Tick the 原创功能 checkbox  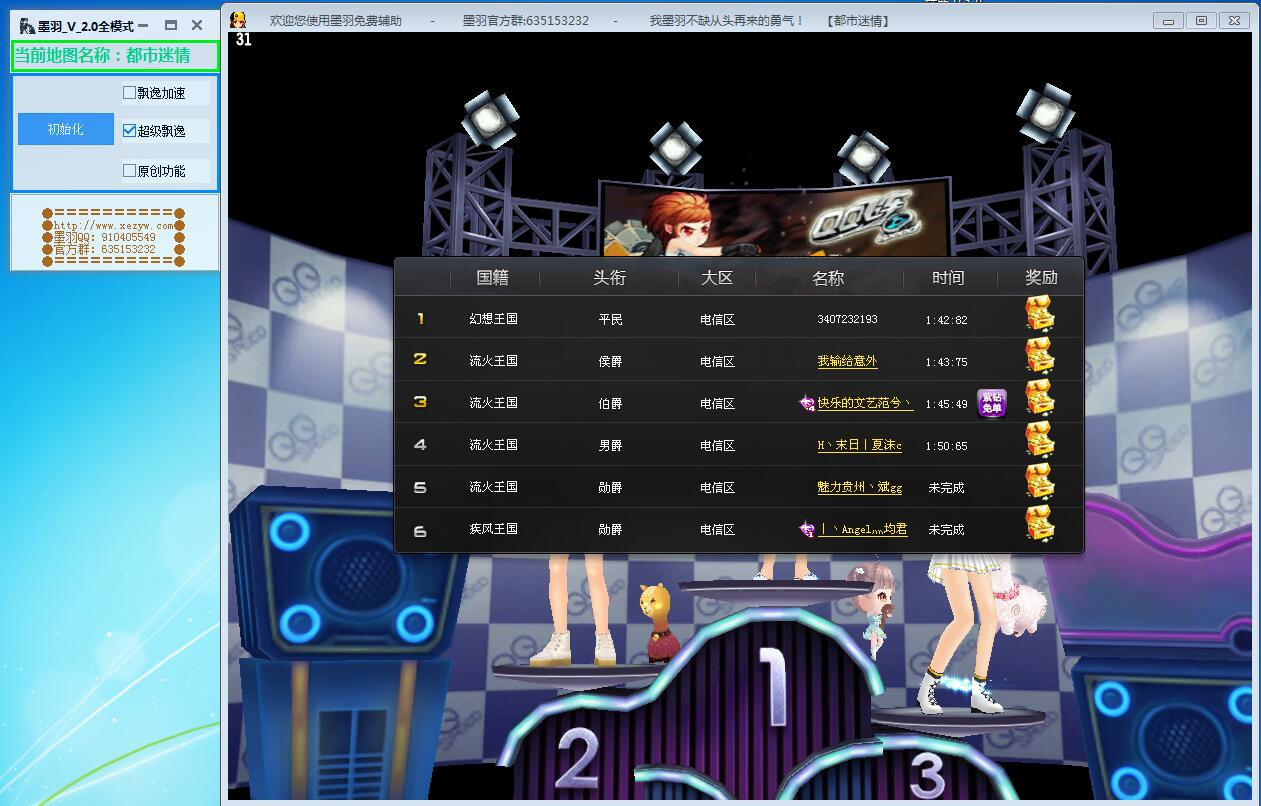pos(129,171)
